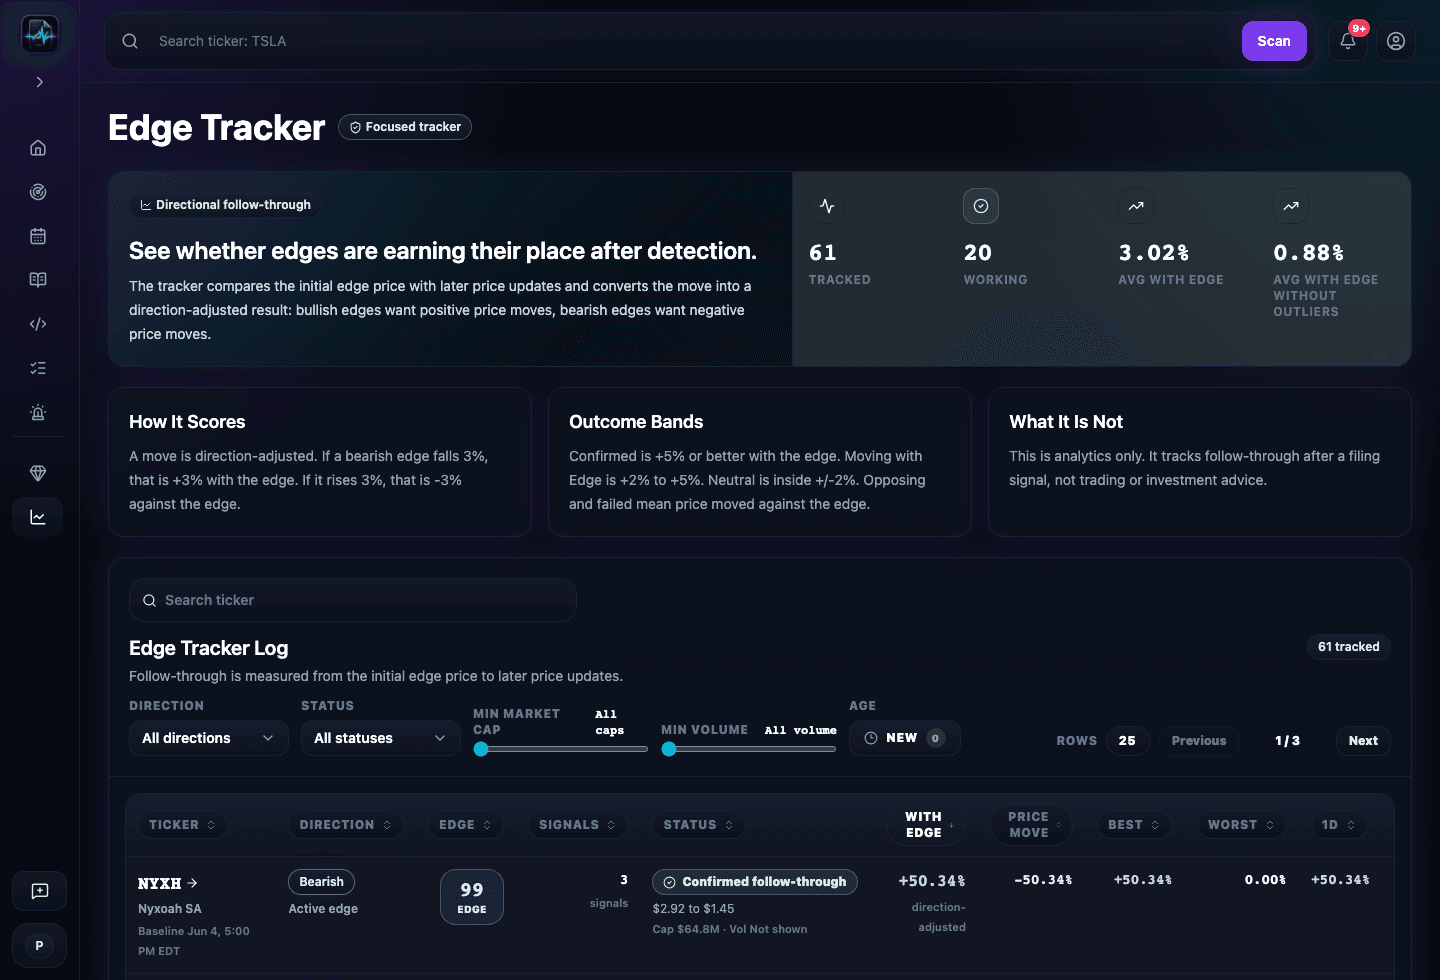This screenshot has width=1440, height=980.
Task: Open the Home sidebar icon
Action: 38,148
